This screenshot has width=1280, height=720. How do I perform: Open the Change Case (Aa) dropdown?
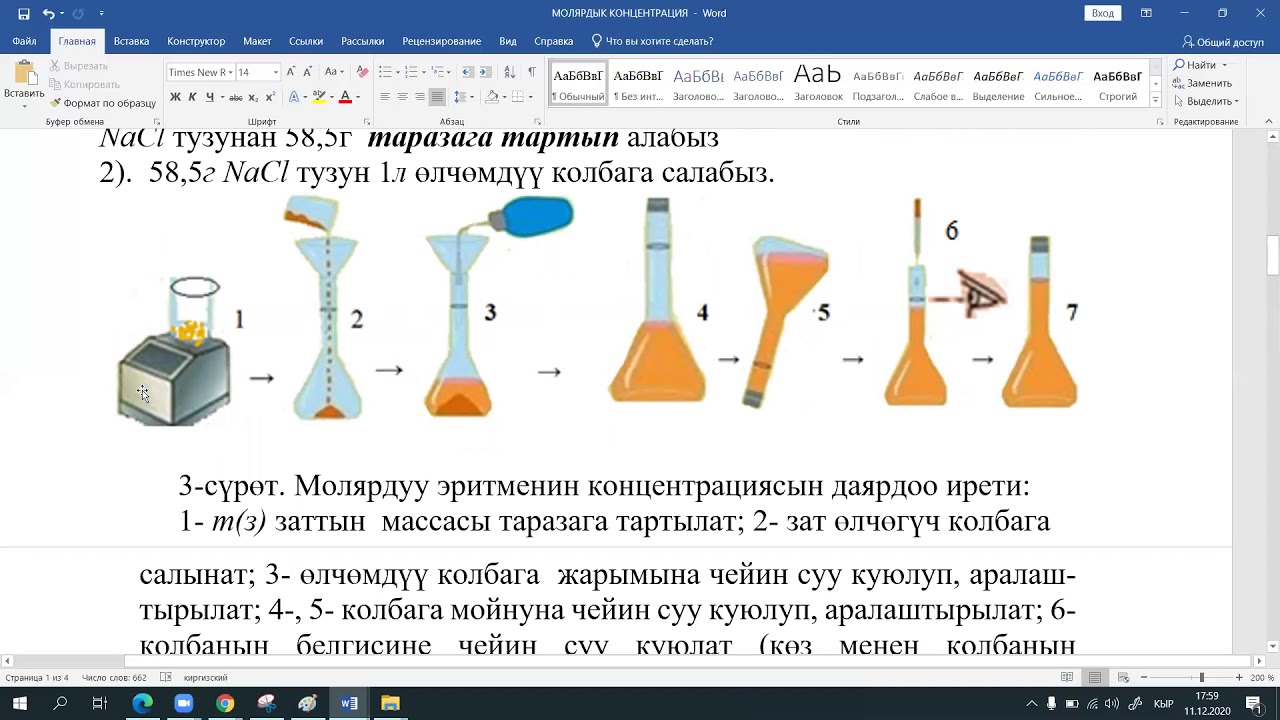tap(334, 72)
